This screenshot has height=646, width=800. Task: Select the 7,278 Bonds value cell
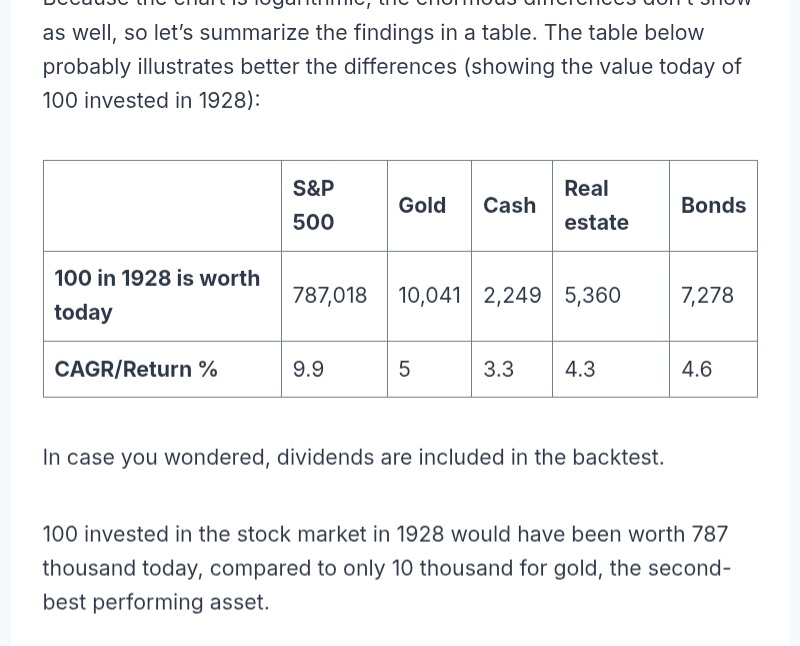707,295
